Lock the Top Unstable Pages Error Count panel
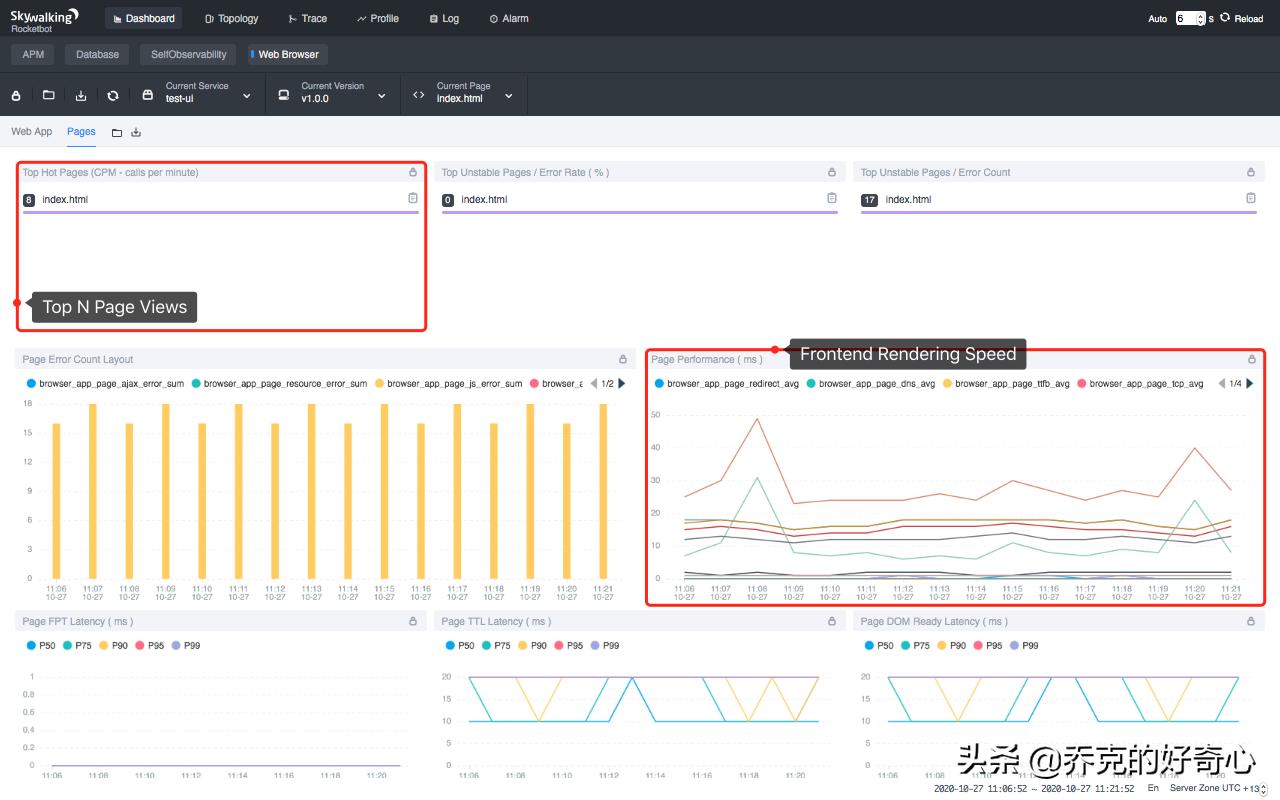1280x800 pixels. (1250, 171)
